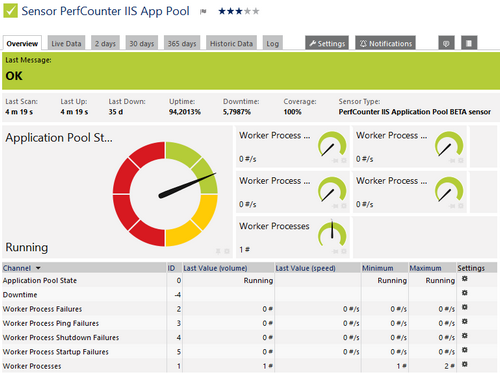
Task: Open the 30 days tab
Action: pos(142,43)
